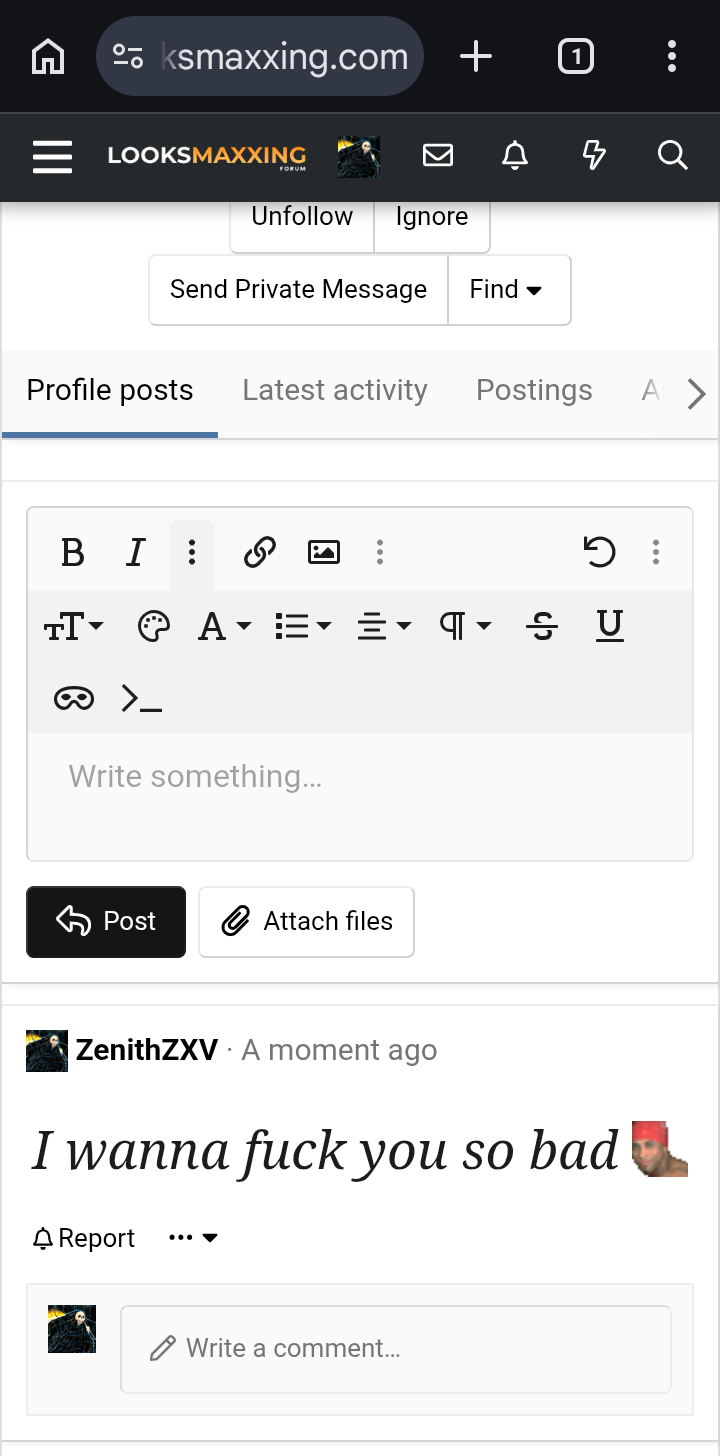Open the list type dropdown
Screen dimensions: 720x1456
[302, 627]
